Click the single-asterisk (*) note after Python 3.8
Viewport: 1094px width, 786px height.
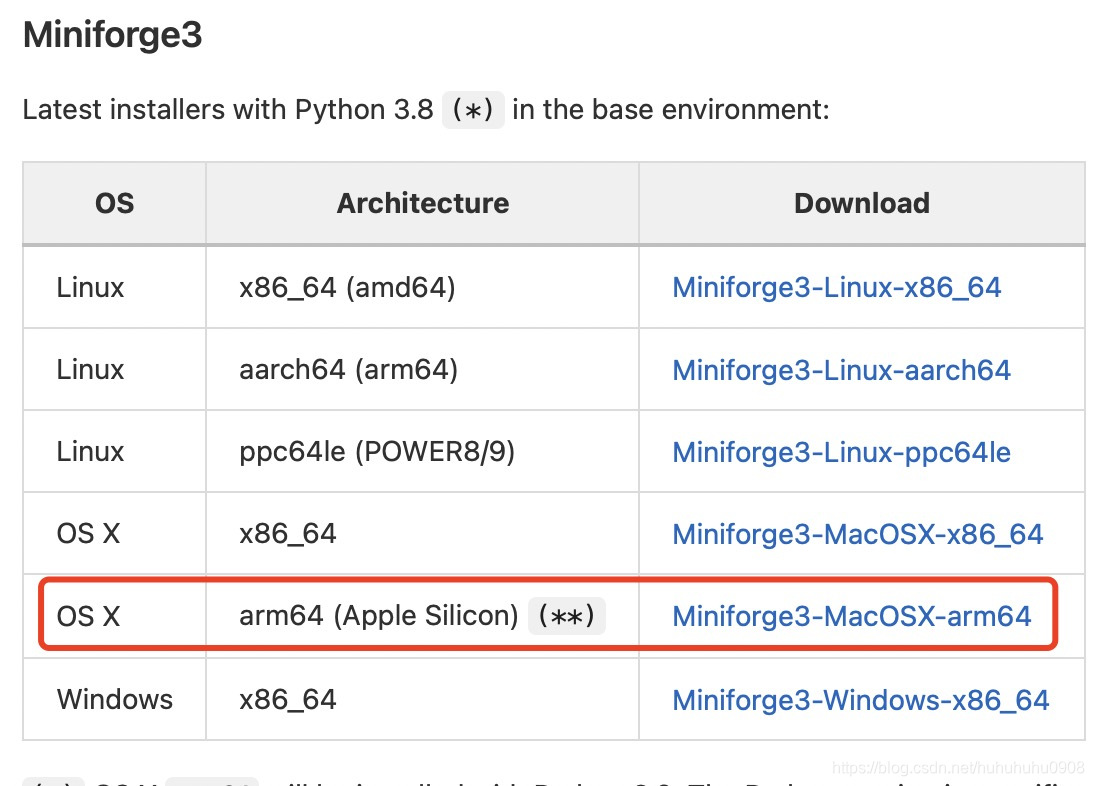point(473,109)
